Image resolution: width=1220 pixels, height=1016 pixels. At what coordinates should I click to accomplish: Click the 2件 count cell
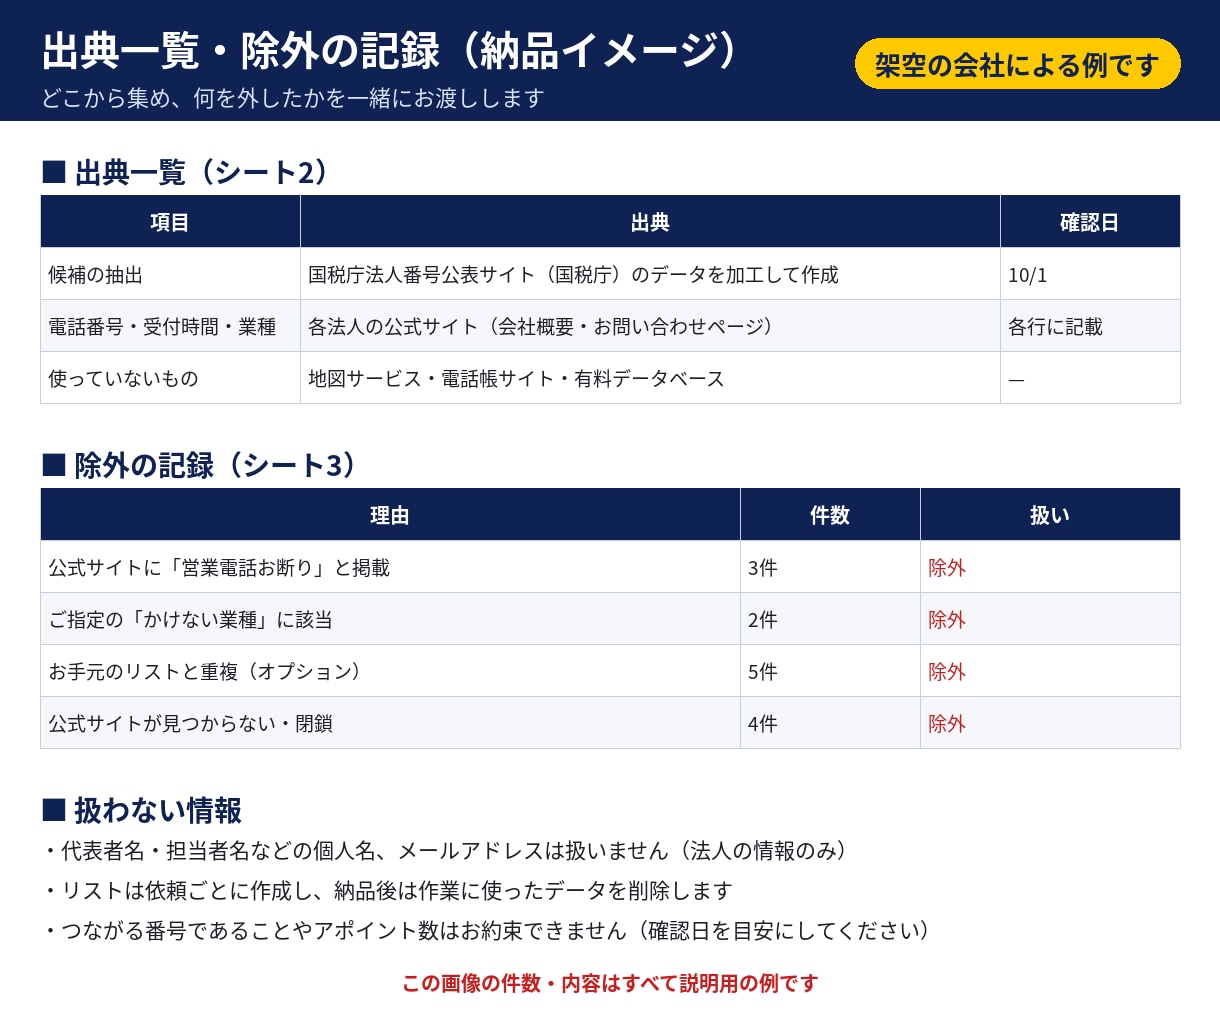pyautogui.click(x=830, y=619)
